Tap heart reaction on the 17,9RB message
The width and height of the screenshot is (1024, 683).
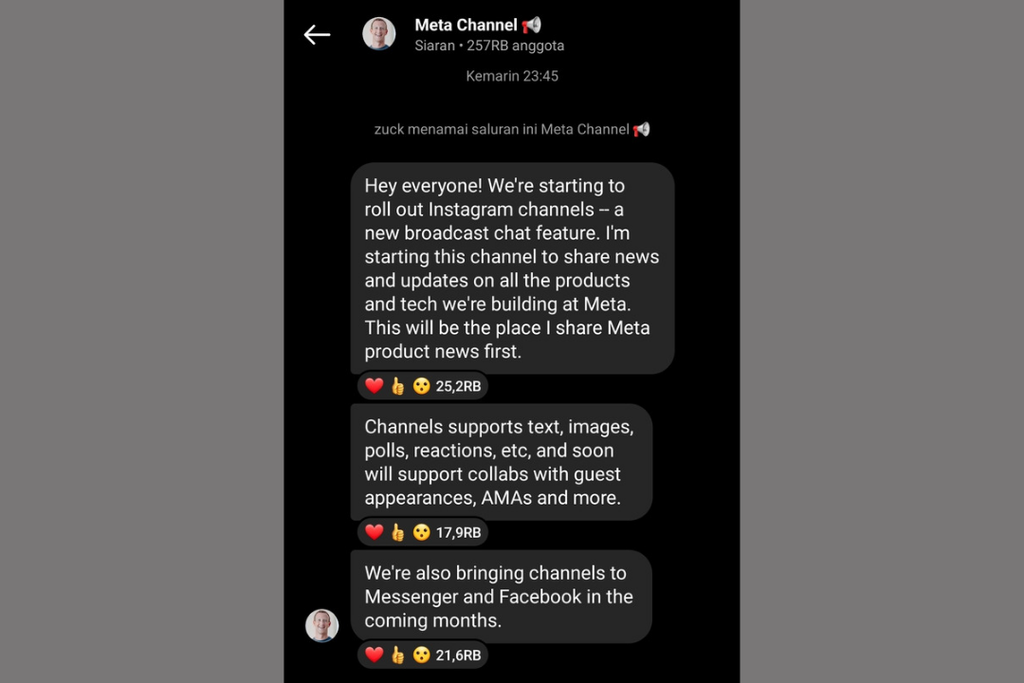pyautogui.click(x=374, y=532)
